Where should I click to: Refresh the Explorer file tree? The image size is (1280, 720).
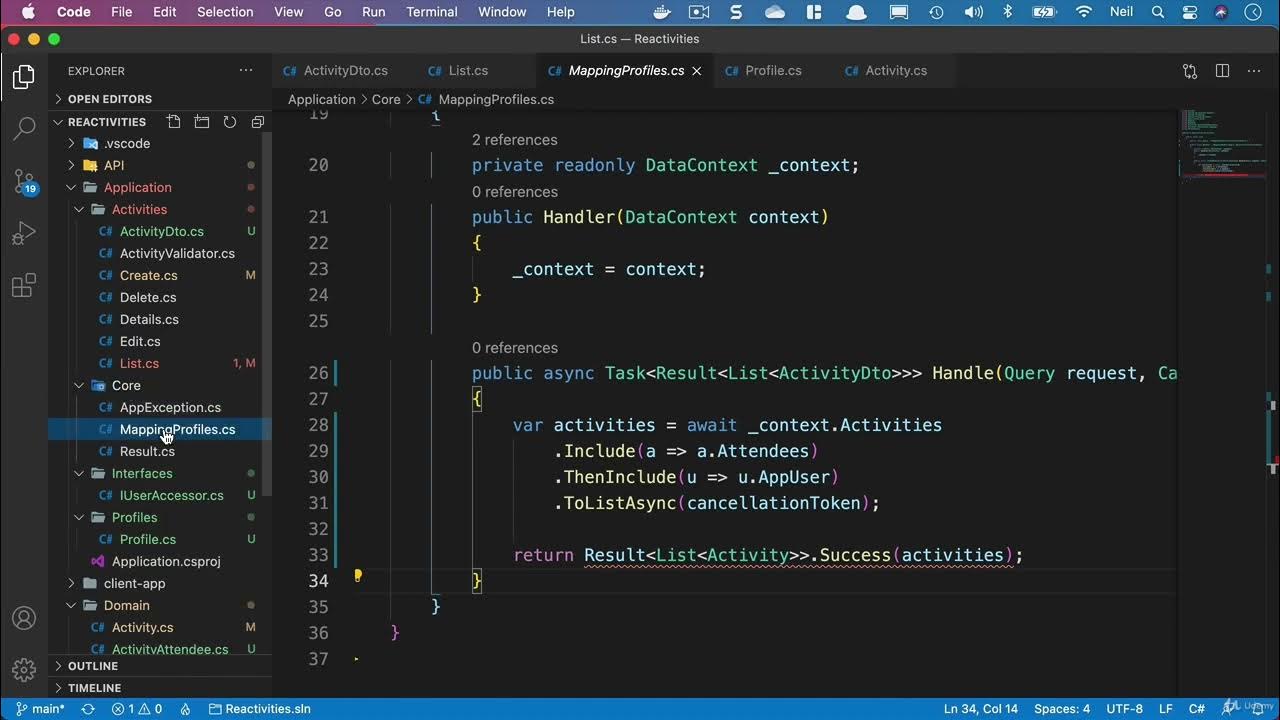coord(230,122)
